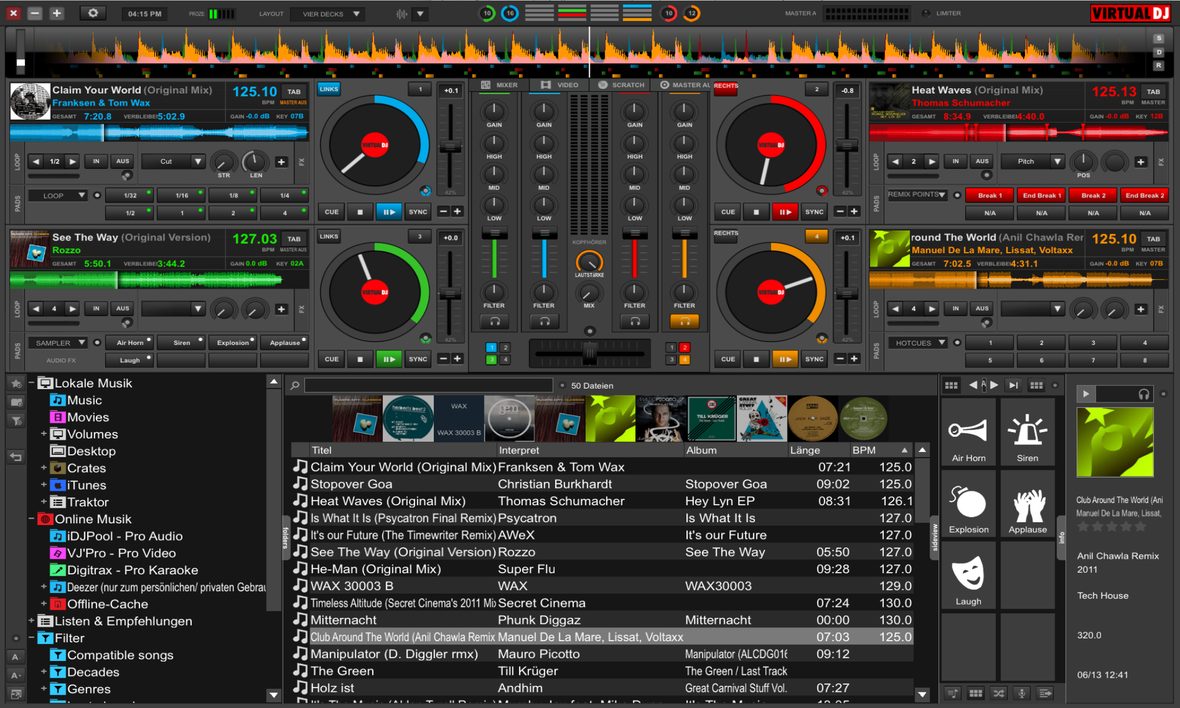Trigger the Explosion sample pad icon

tap(968, 503)
